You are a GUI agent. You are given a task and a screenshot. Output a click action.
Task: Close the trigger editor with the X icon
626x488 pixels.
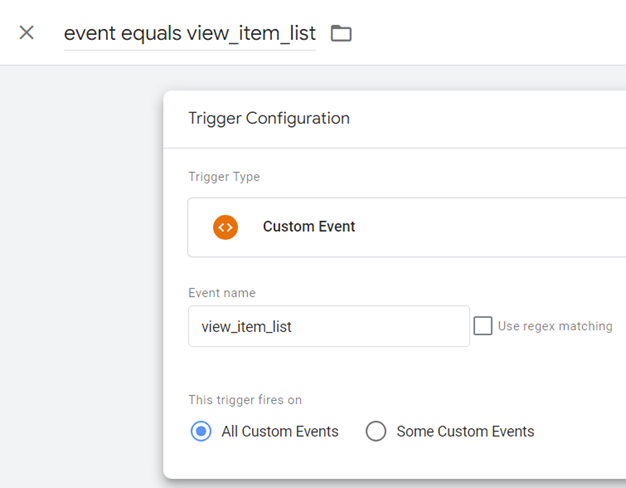(27, 33)
